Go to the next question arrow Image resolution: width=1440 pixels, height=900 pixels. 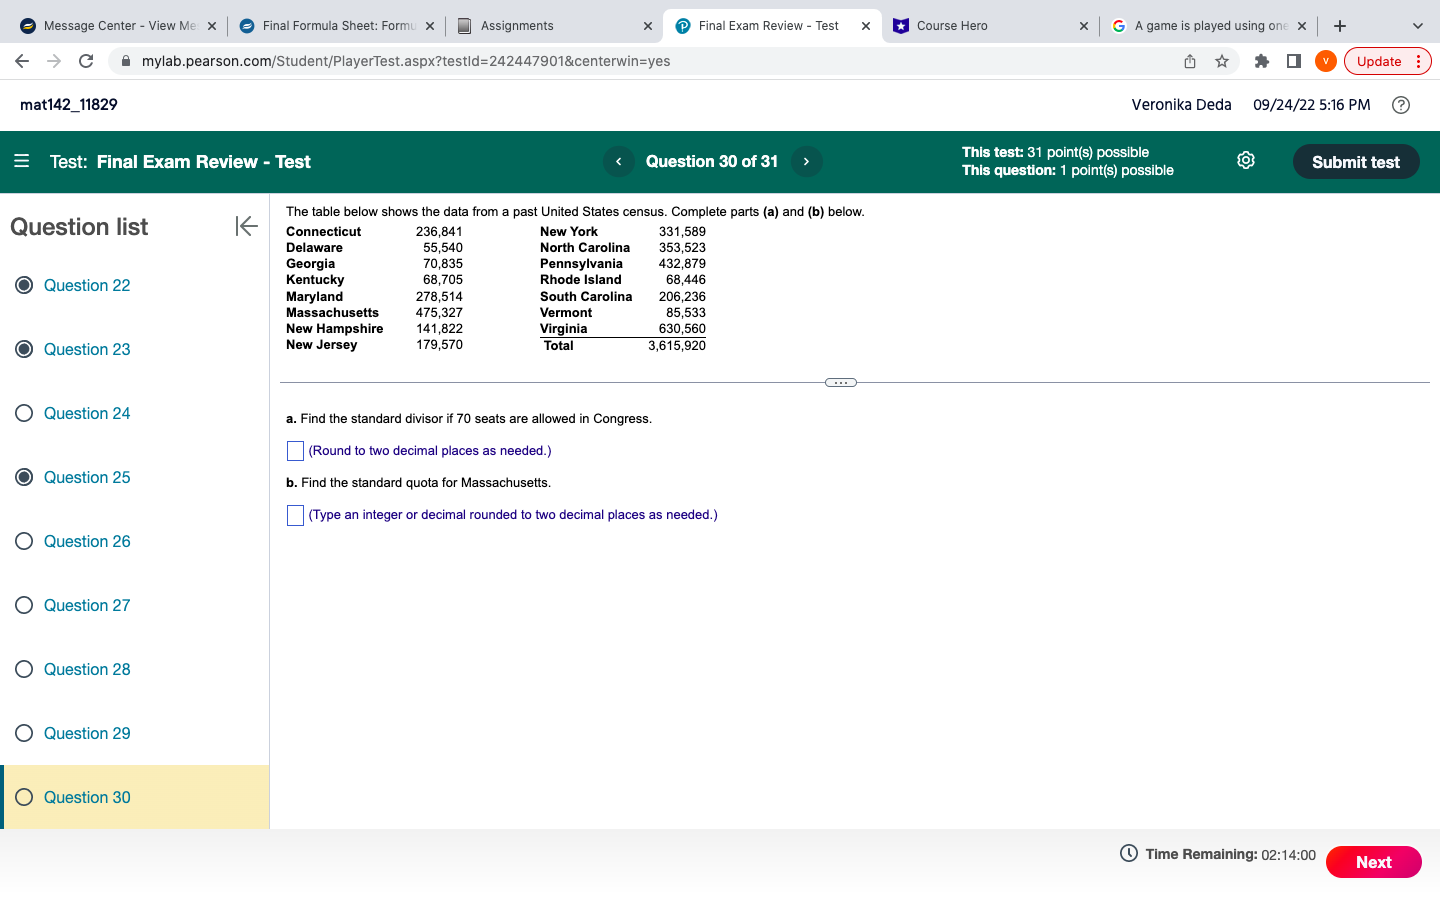coord(806,161)
